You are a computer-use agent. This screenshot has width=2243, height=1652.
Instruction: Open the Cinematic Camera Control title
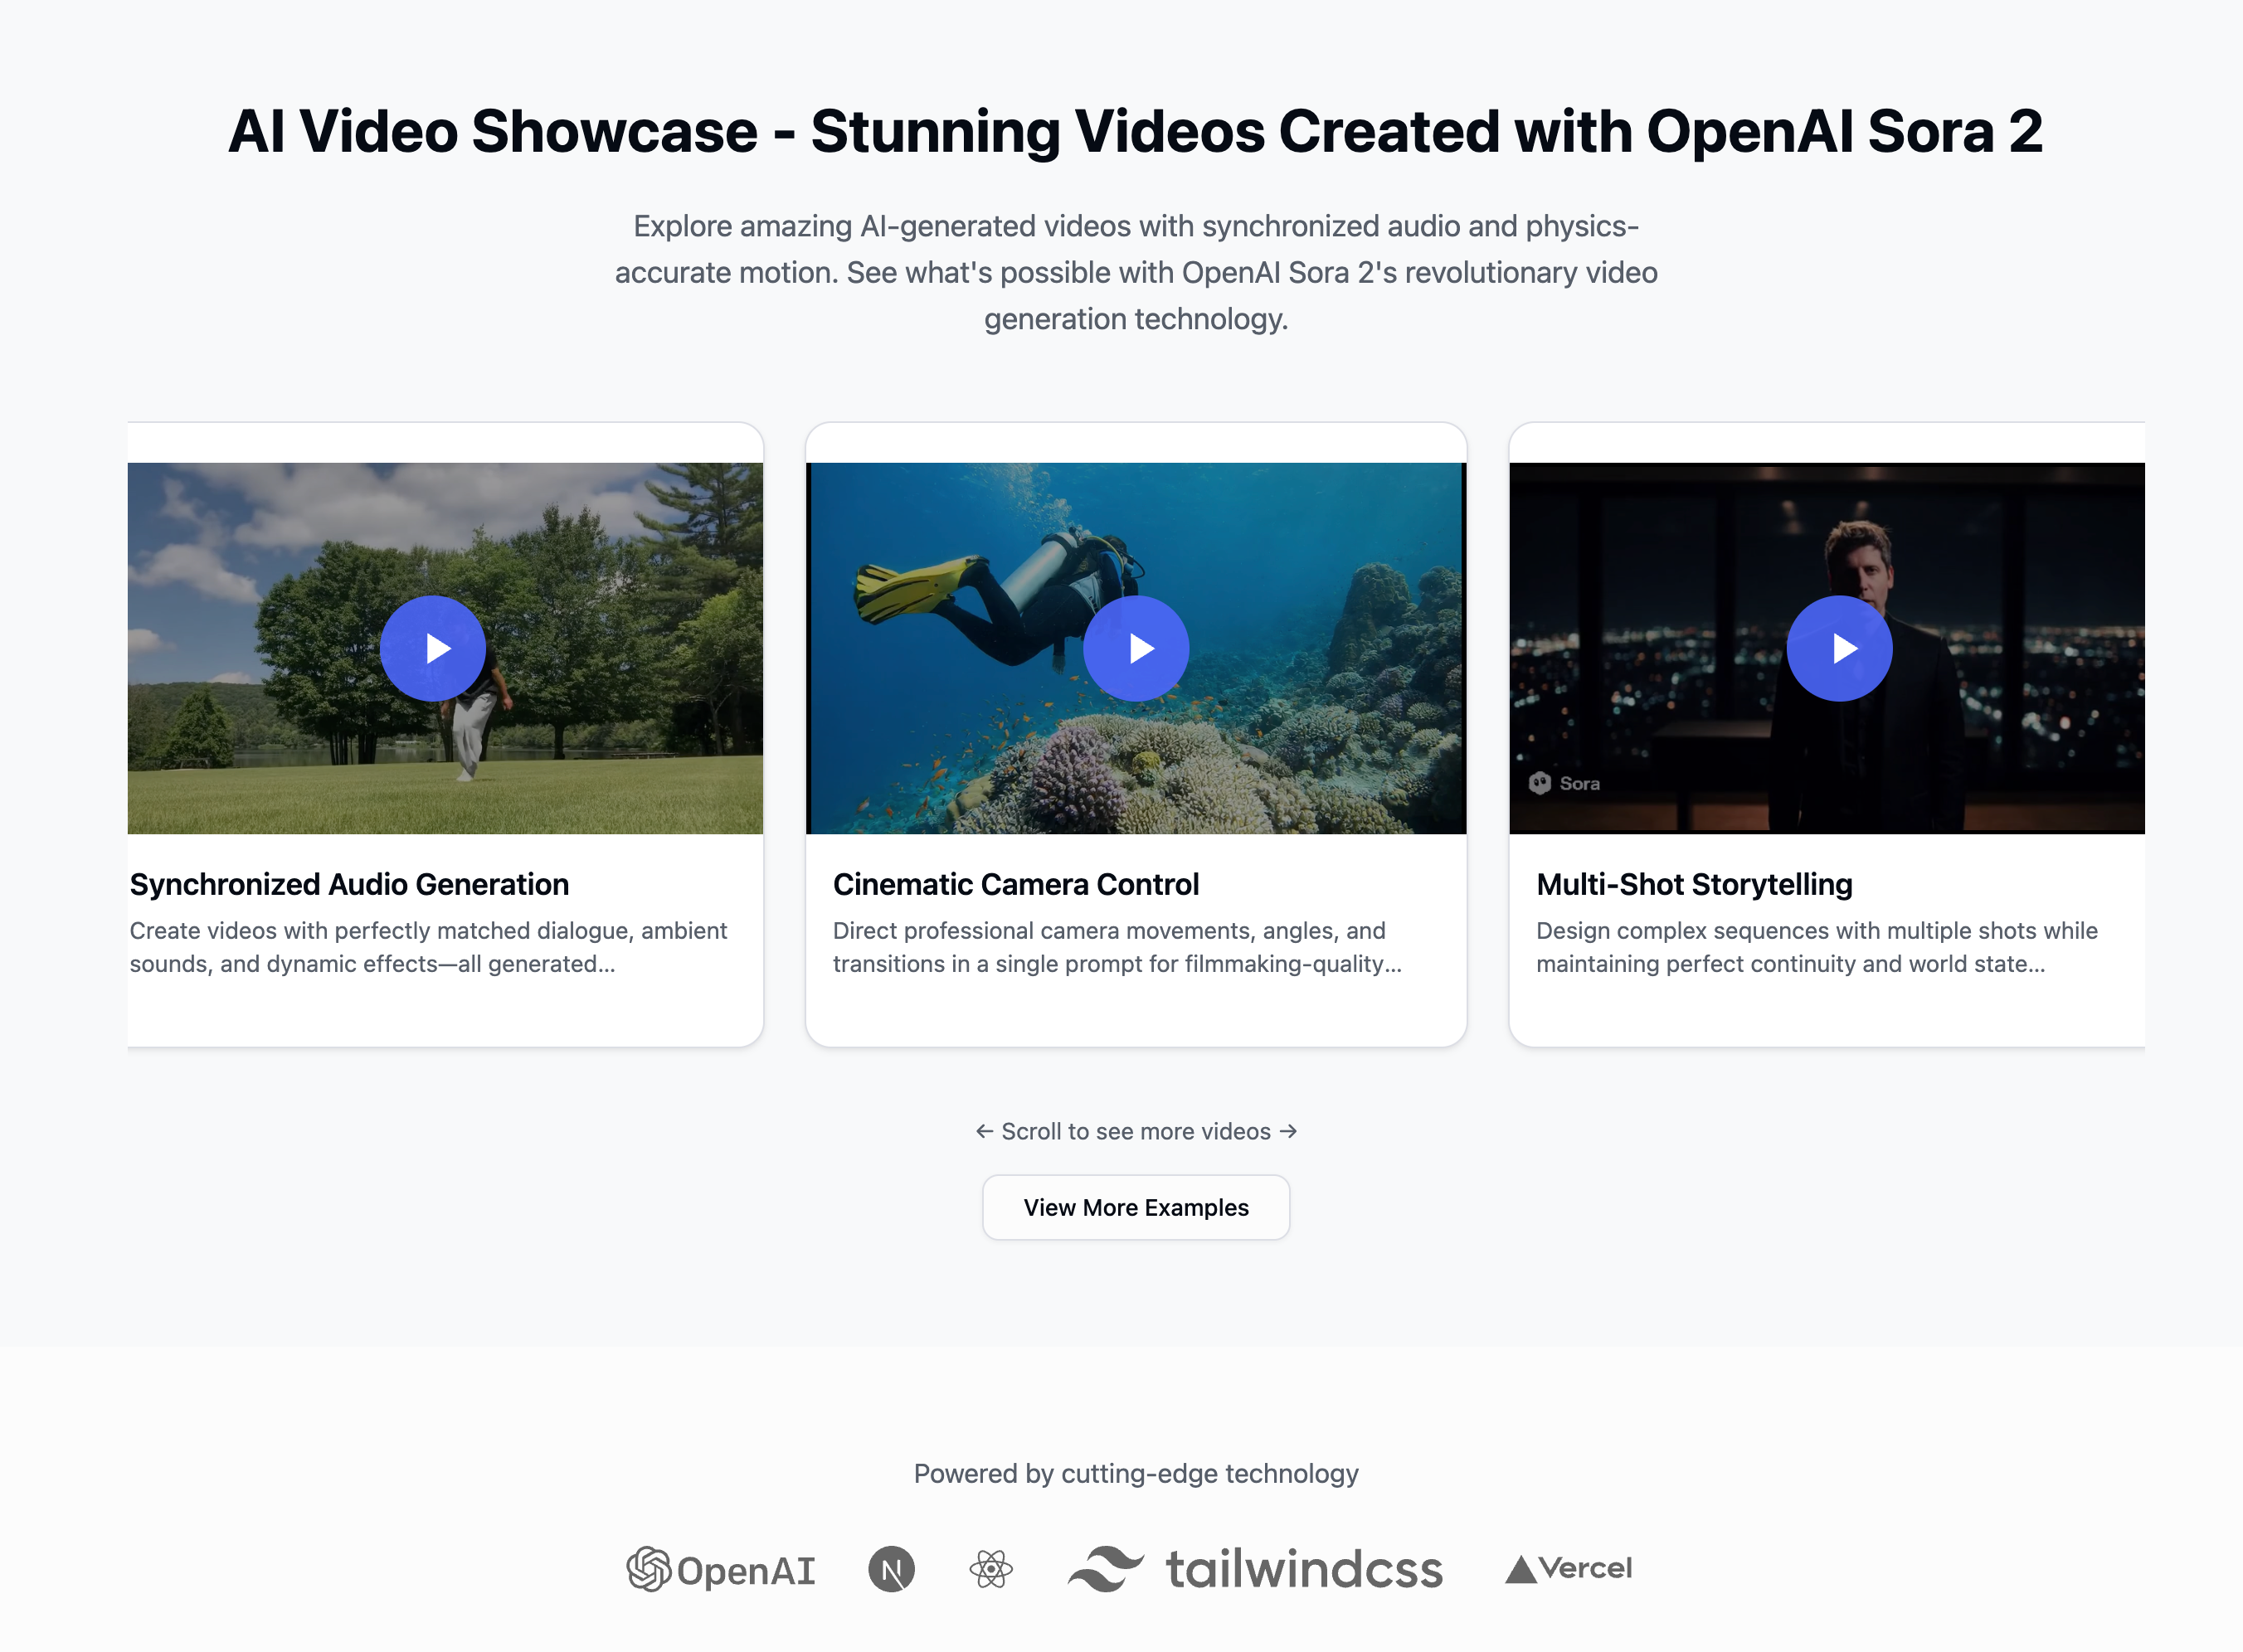click(1015, 884)
